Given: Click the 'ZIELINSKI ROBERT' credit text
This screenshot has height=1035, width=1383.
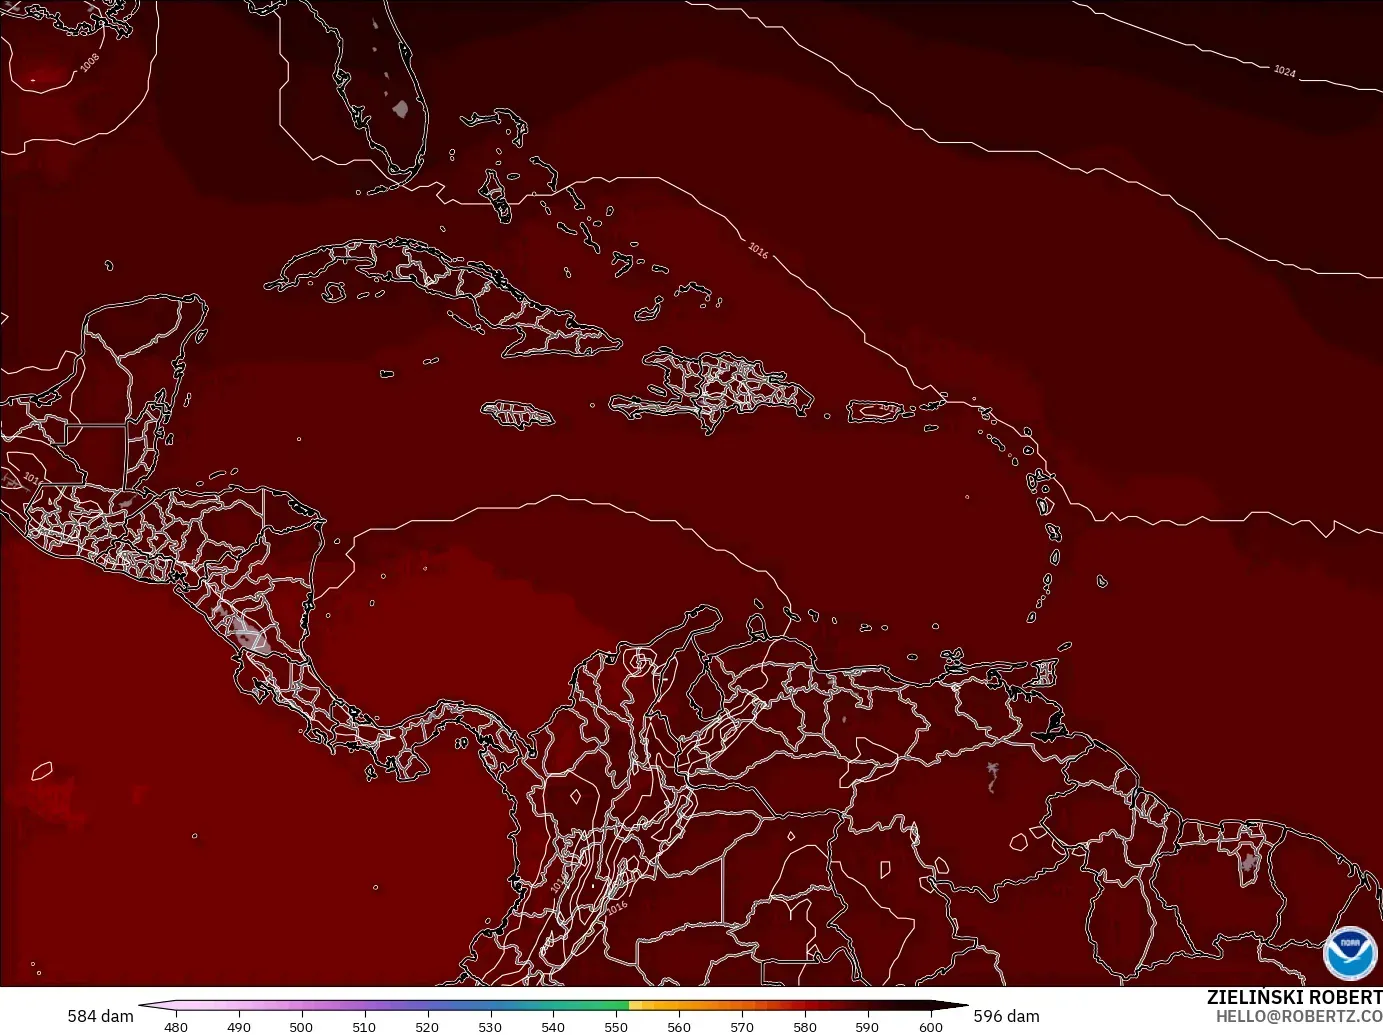Looking at the screenshot, I should (x=1294, y=997).
